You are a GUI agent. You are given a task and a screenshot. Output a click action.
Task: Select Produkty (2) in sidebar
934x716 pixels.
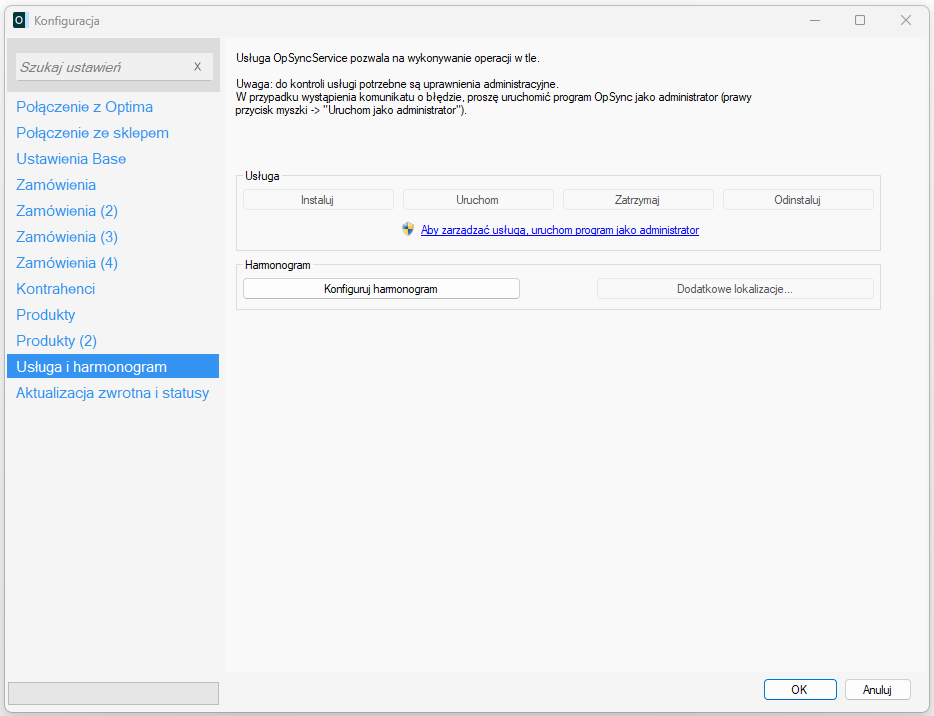pyautogui.click(x=56, y=341)
